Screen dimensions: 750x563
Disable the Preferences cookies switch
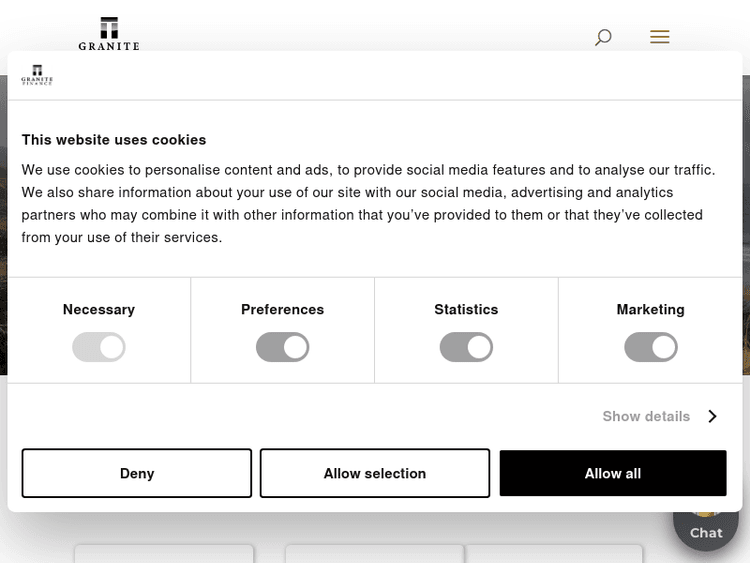283,347
